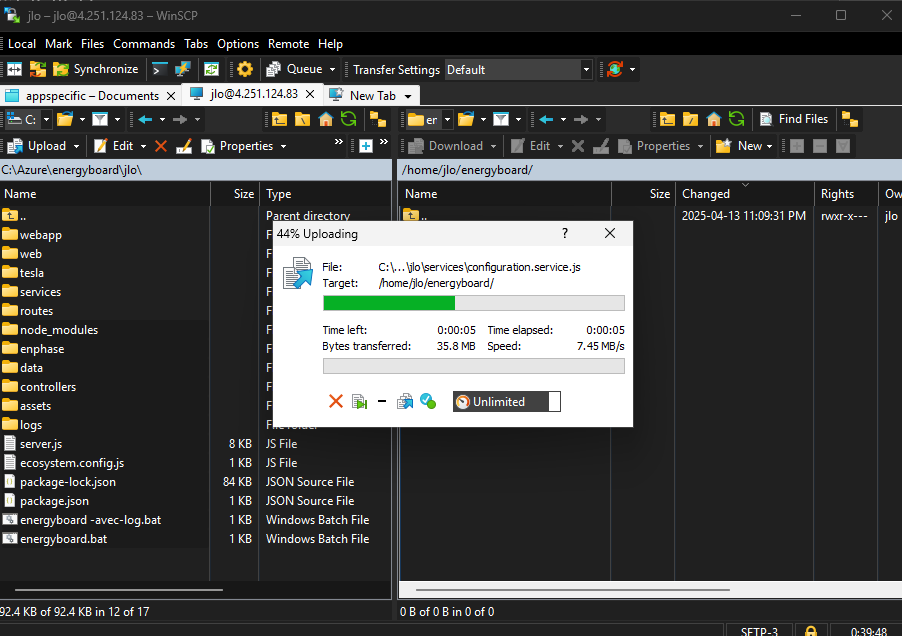Toggle Synchronize Browsing green arrows icon

point(211,70)
